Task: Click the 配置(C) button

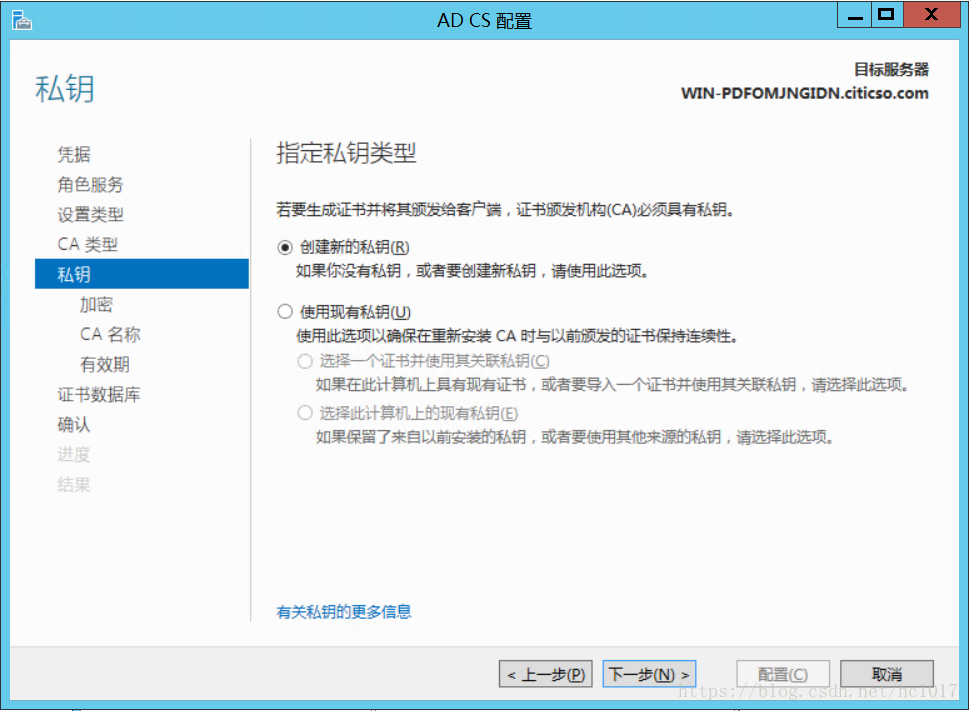Action: [x=783, y=674]
